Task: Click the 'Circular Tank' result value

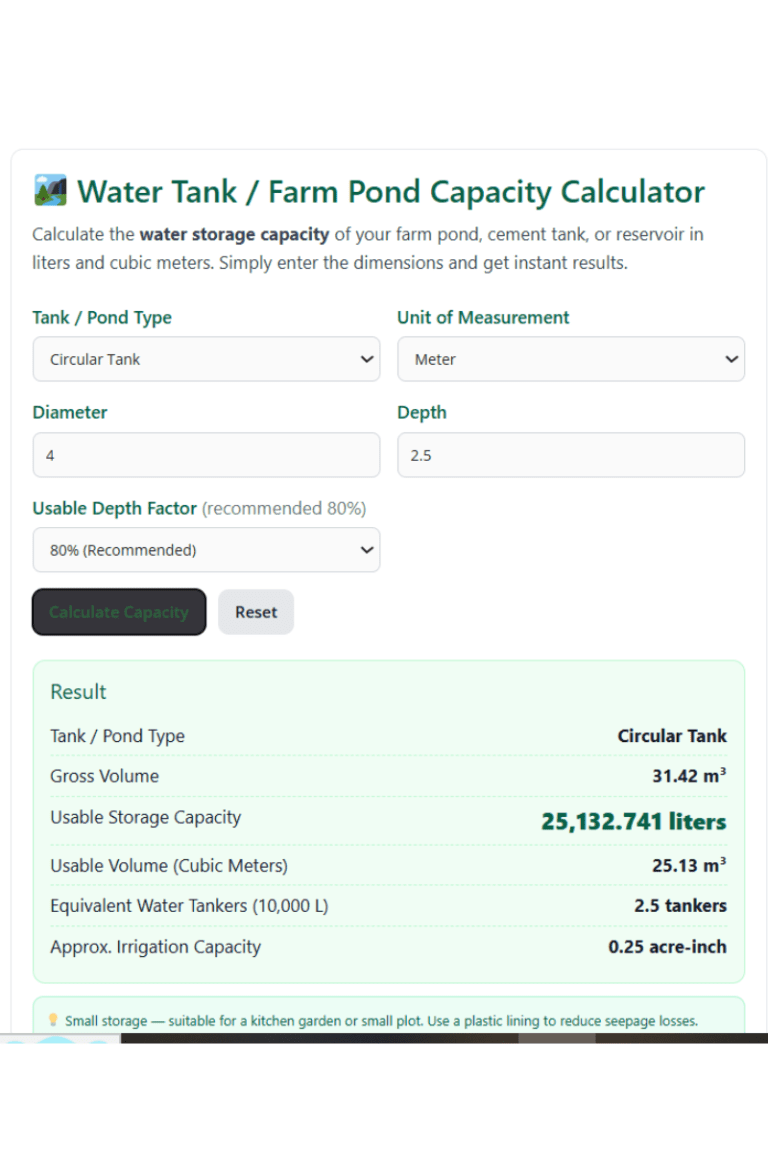Action: tap(672, 736)
